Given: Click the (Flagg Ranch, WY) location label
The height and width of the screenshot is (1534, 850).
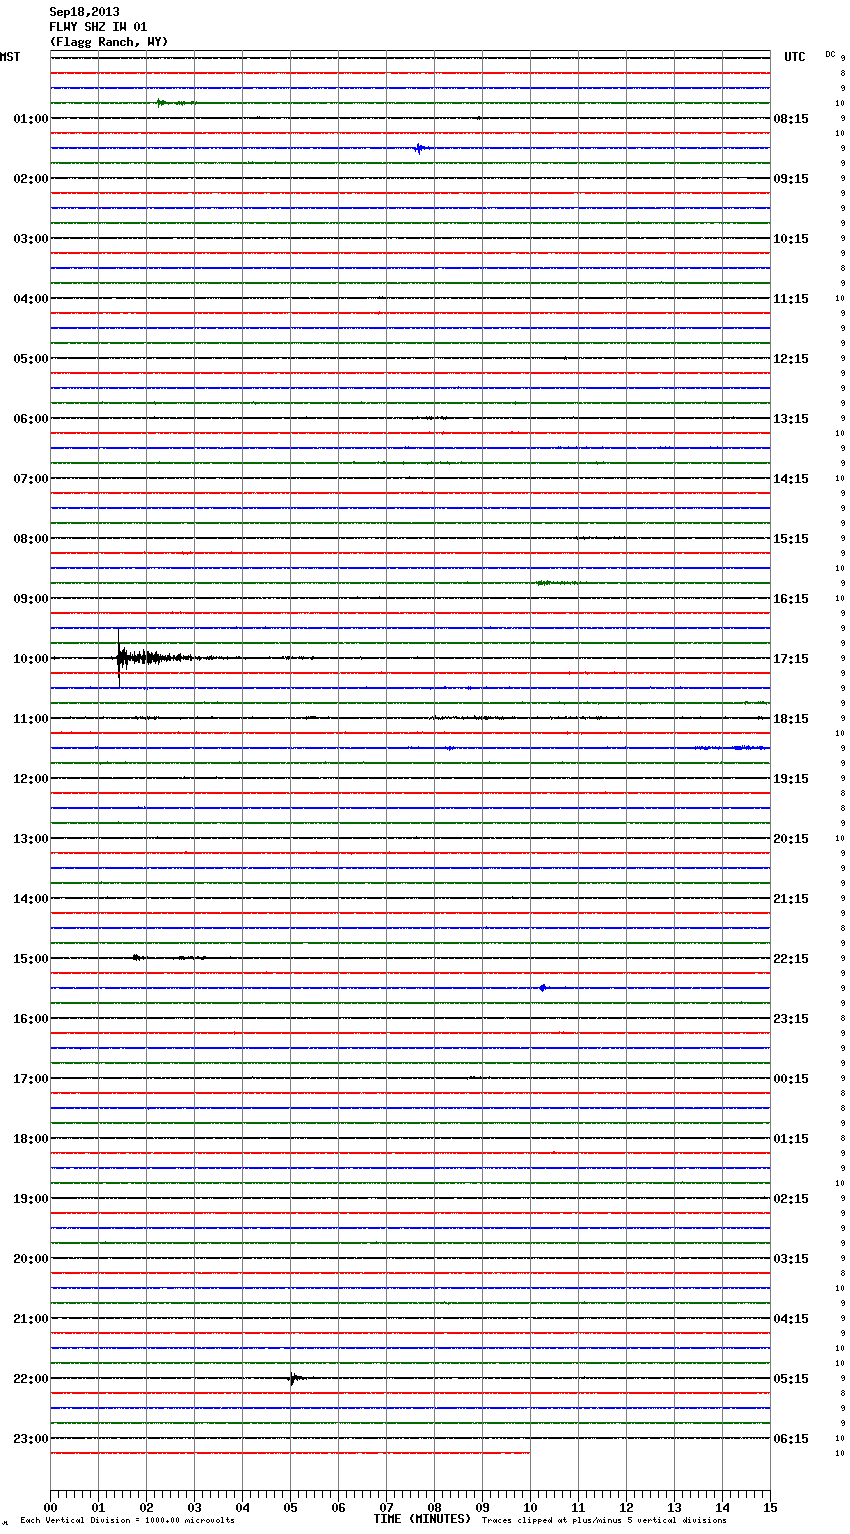Looking at the screenshot, I should click(109, 42).
